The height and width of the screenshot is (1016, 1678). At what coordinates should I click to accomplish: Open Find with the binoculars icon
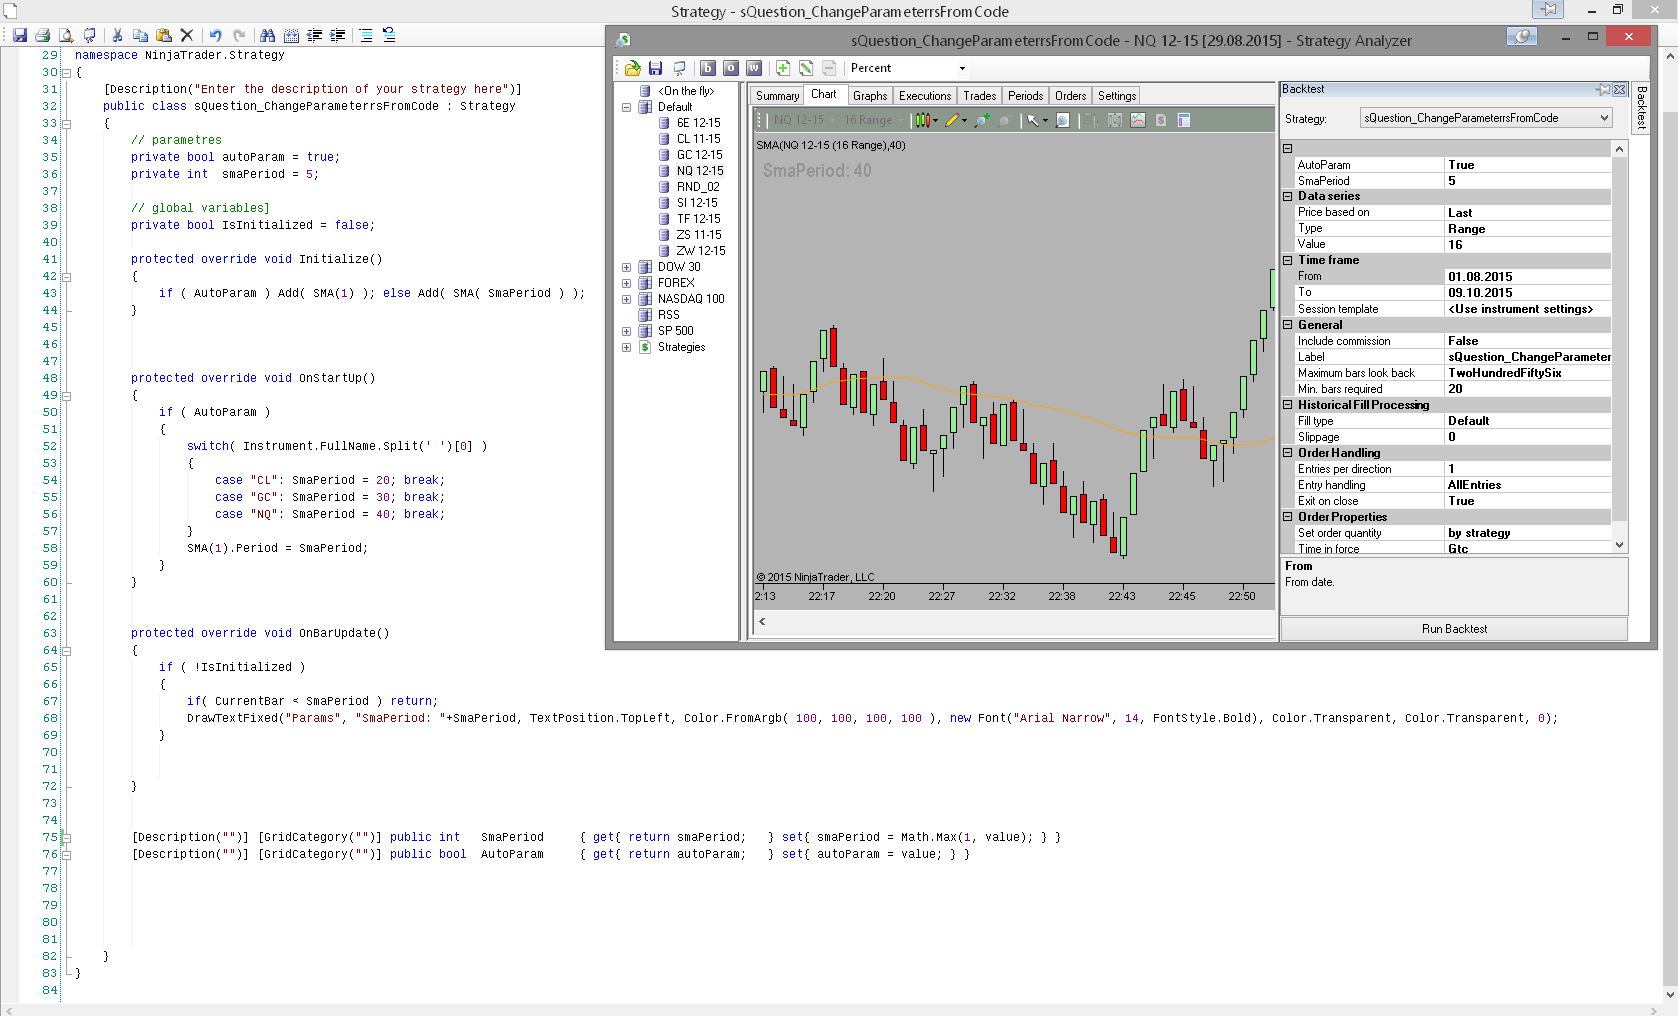(x=267, y=35)
